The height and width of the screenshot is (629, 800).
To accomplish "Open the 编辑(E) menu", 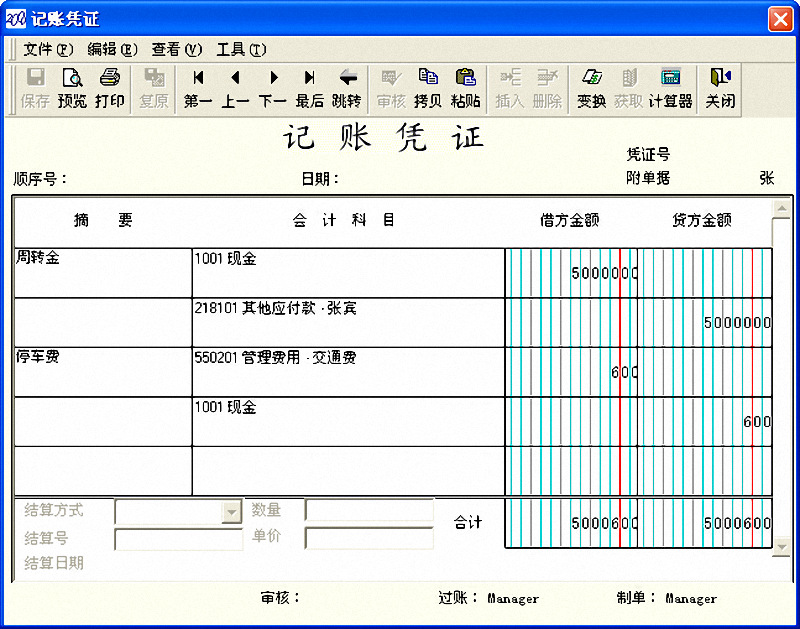I will pyautogui.click(x=112, y=49).
